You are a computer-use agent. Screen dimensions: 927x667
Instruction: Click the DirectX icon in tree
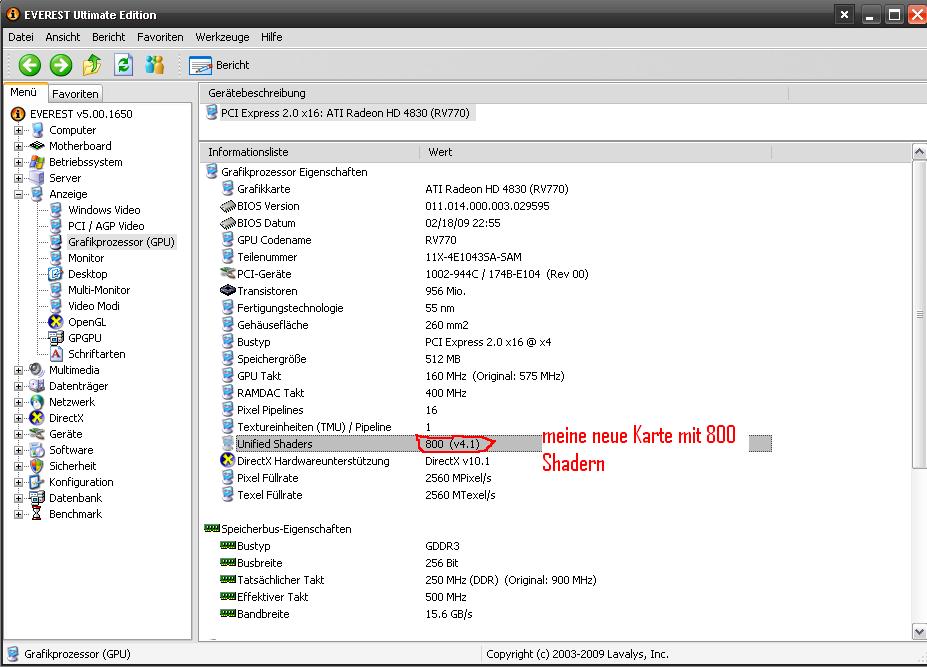click(37, 418)
